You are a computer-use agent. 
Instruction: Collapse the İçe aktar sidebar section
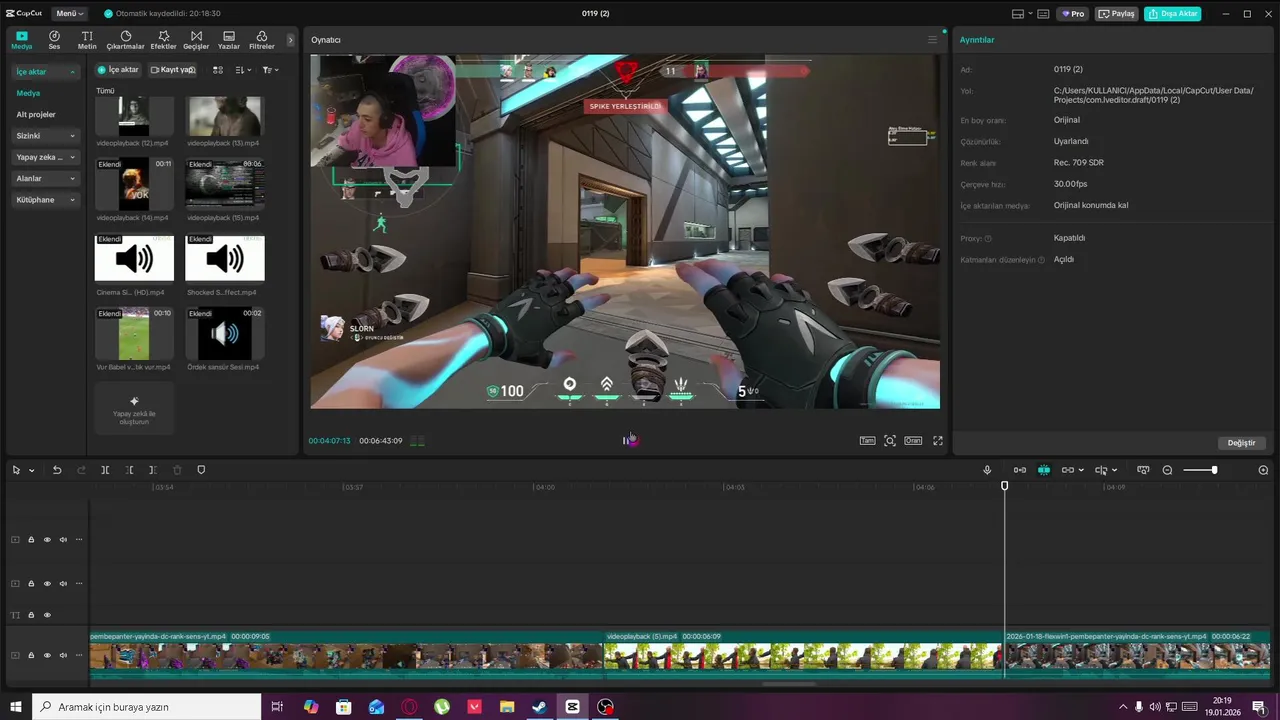pyautogui.click(x=46, y=72)
